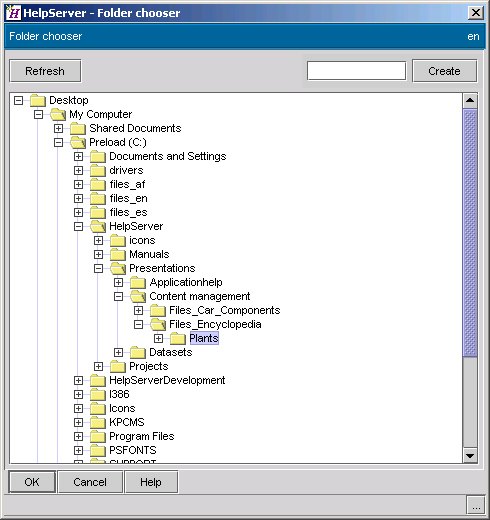Viewport: 490px width, 520px height.
Task: Collapse the My Computer node
Action: point(39,114)
